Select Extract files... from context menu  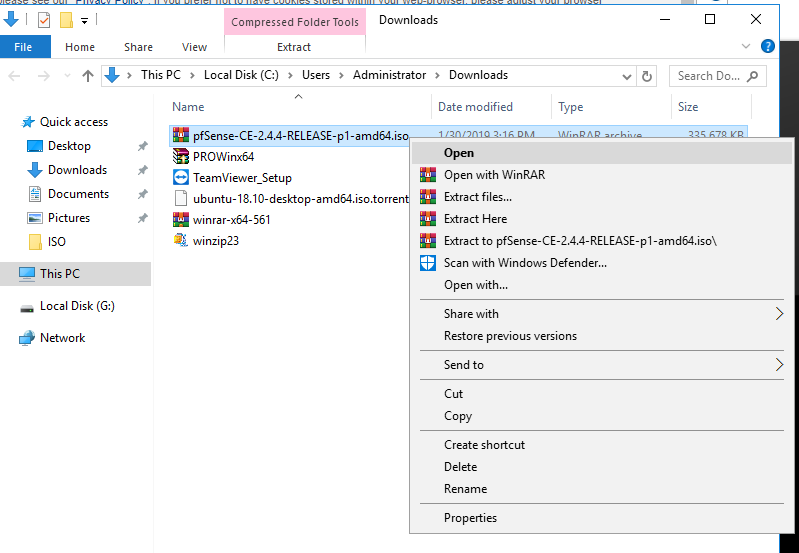[601, 197]
